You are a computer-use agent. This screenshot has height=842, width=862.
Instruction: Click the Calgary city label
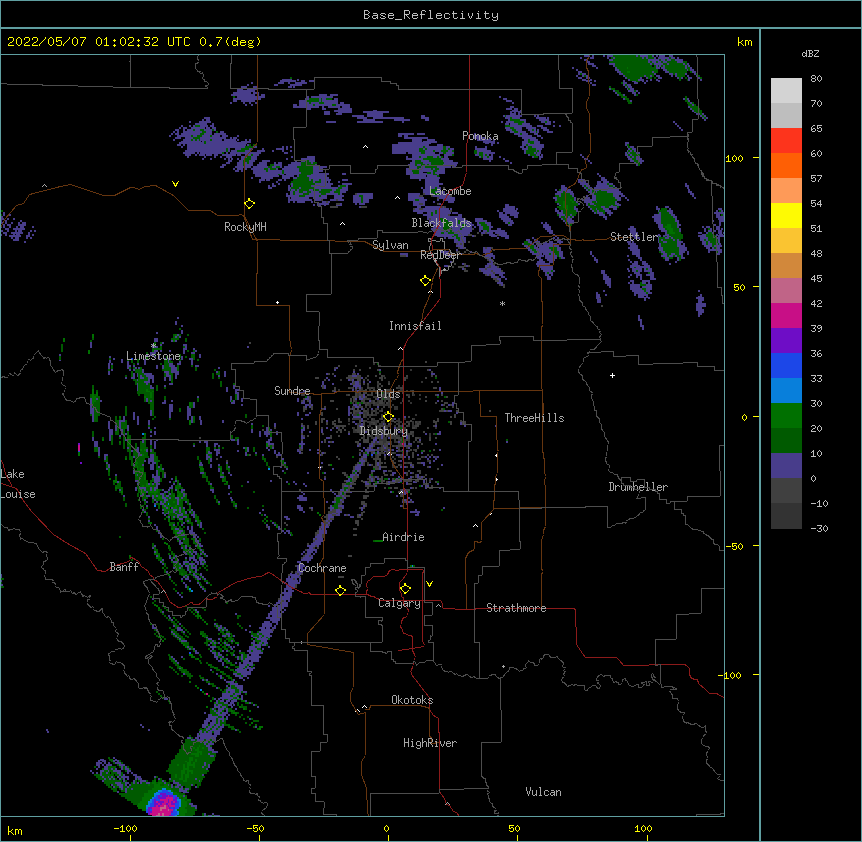[x=399, y=603]
